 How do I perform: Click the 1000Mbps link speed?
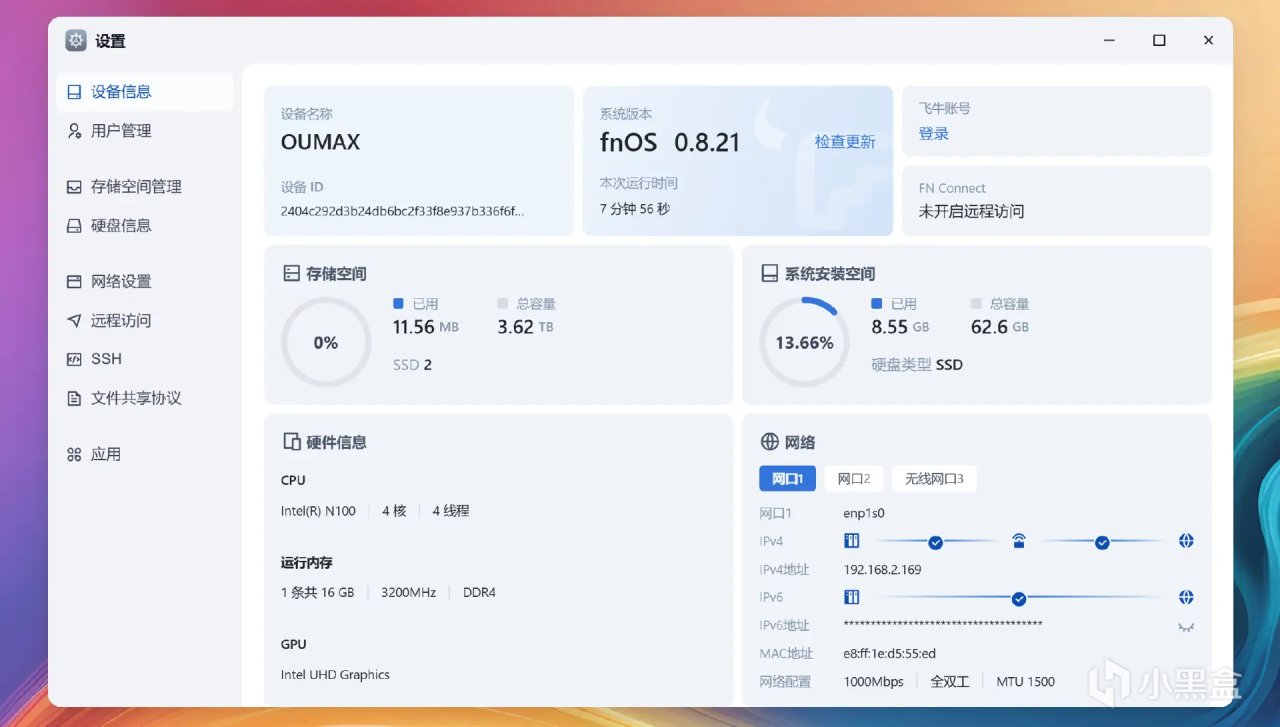click(x=874, y=681)
